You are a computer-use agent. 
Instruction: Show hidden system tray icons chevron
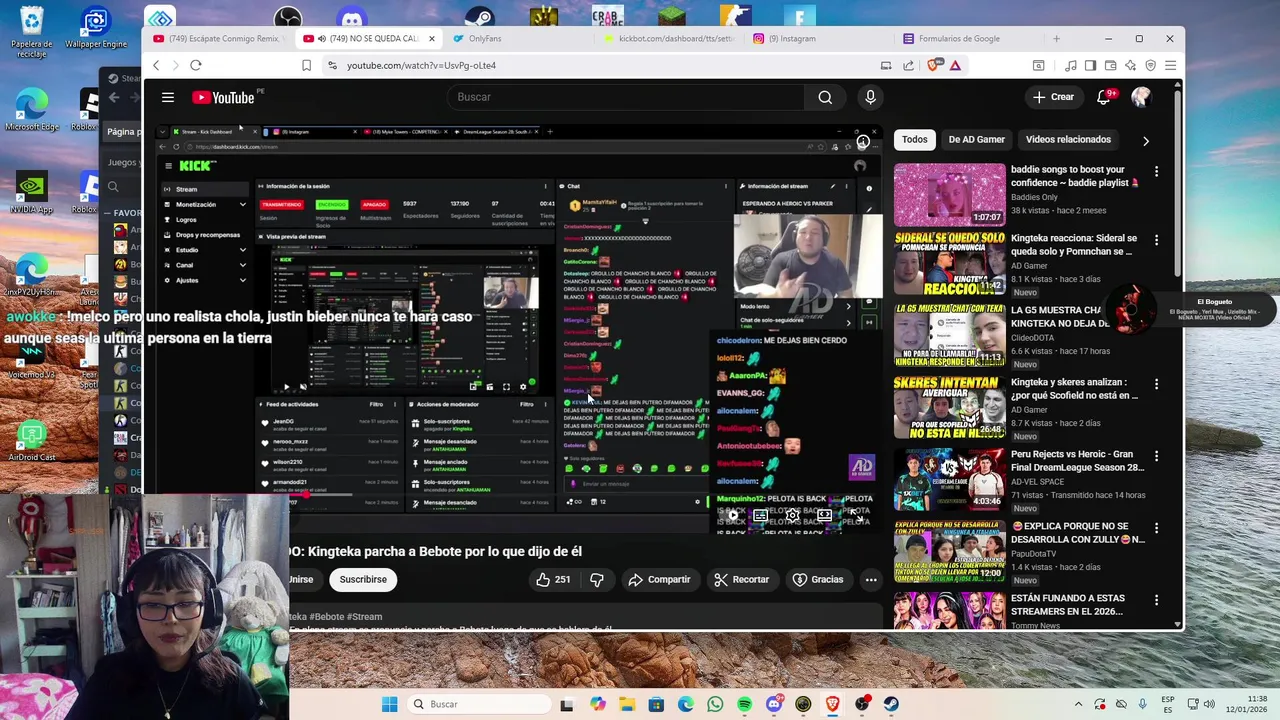[1078, 704]
